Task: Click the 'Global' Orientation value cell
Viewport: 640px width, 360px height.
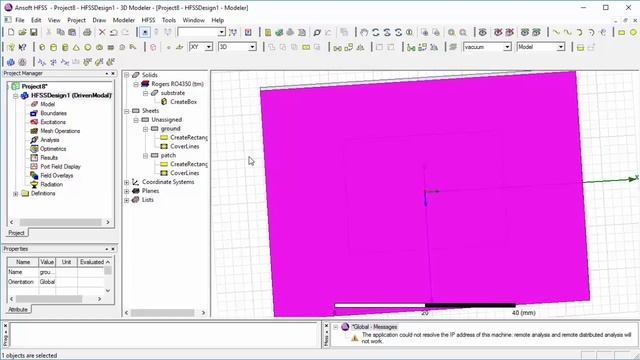Action: (x=47, y=282)
